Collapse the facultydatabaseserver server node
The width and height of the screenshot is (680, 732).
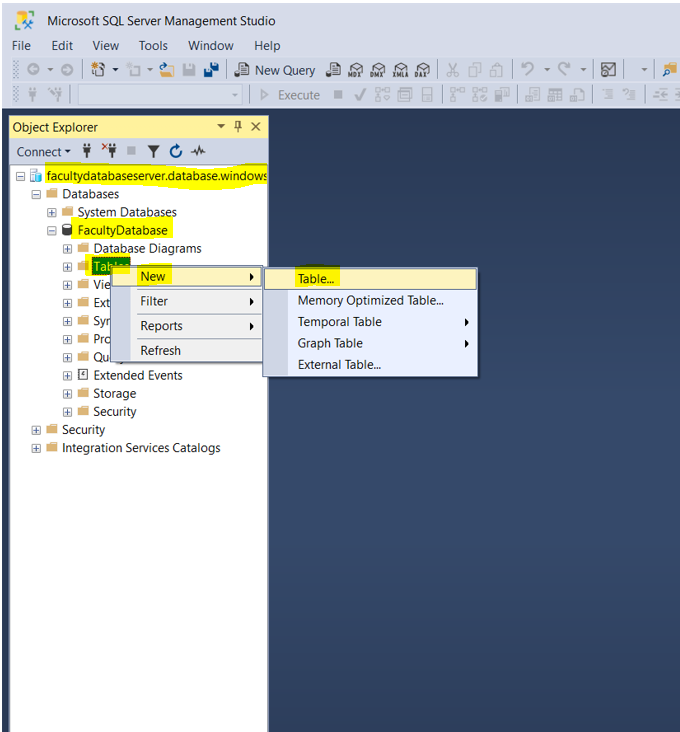(x=21, y=176)
